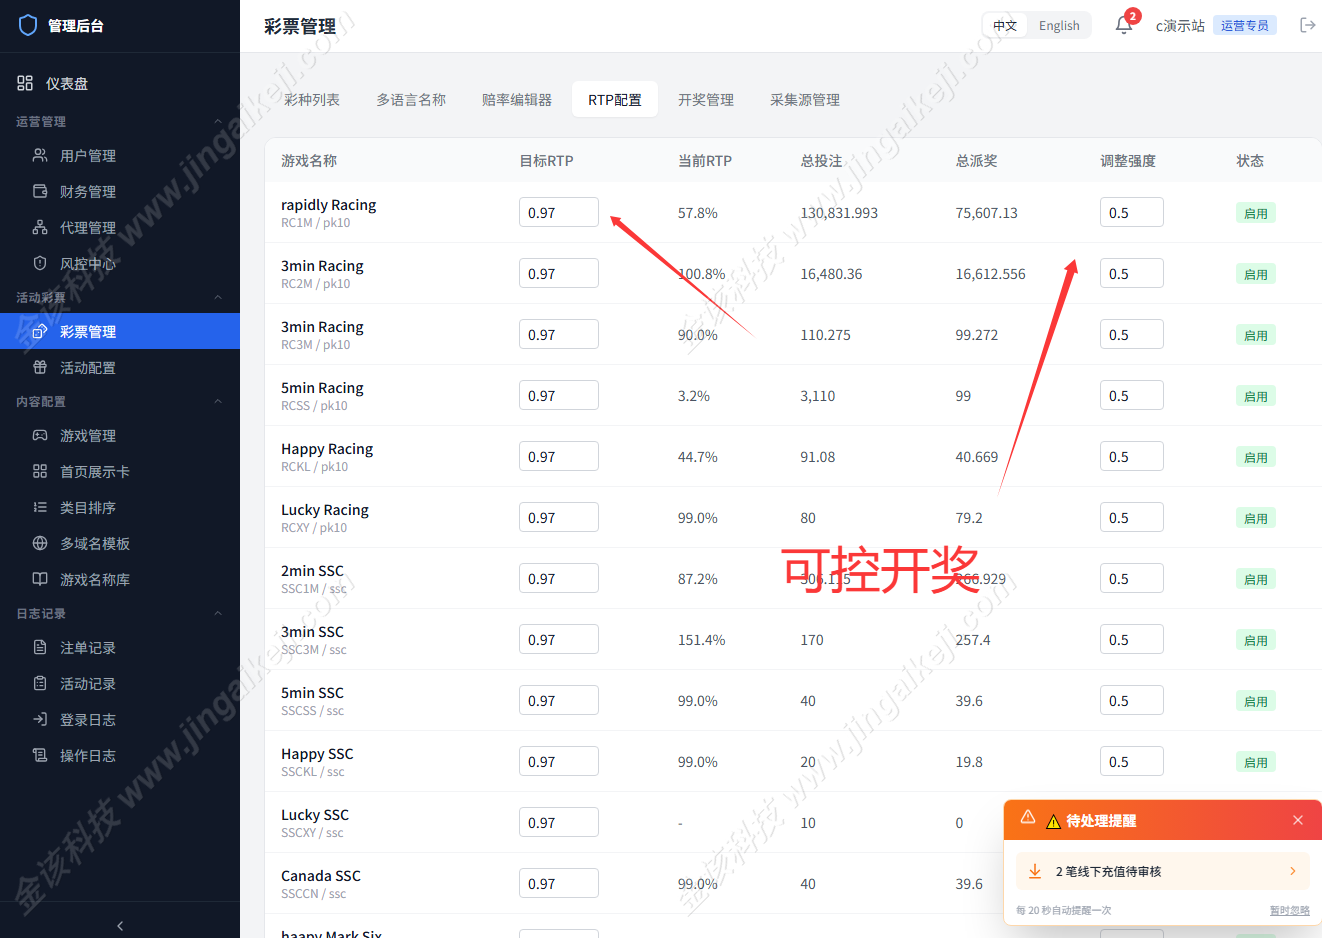Click the 总派奖 value 16,612.556

point(990,274)
